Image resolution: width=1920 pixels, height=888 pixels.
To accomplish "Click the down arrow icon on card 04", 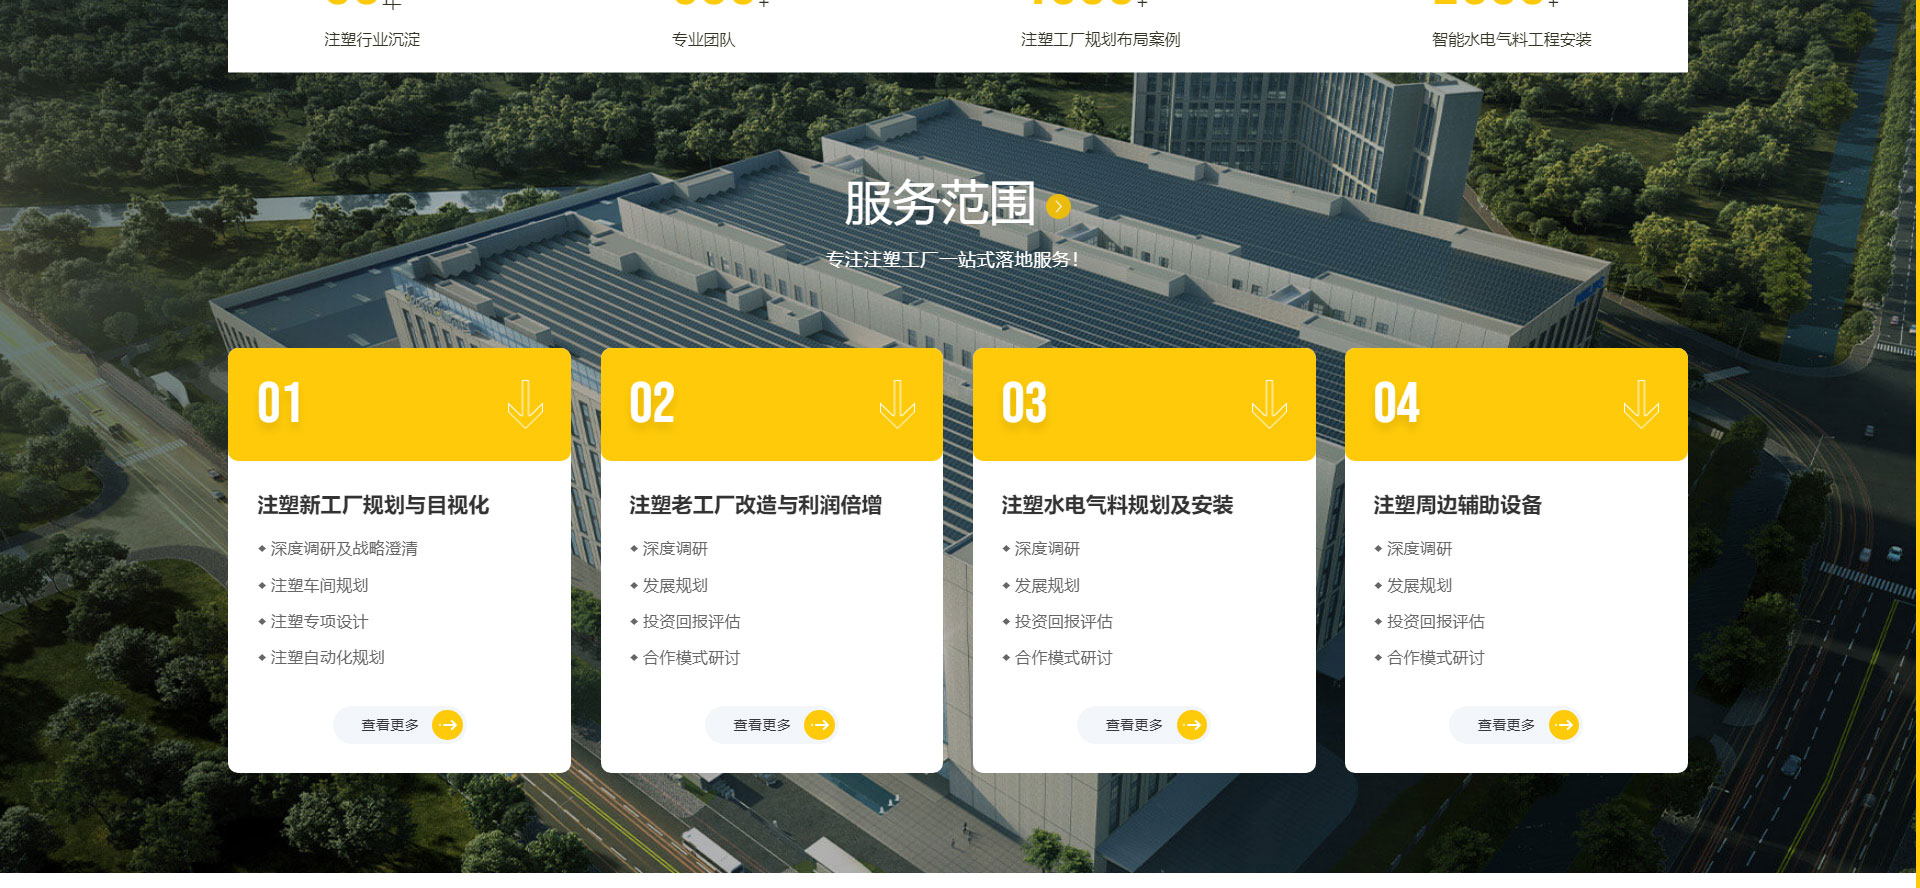I will click(1641, 404).
